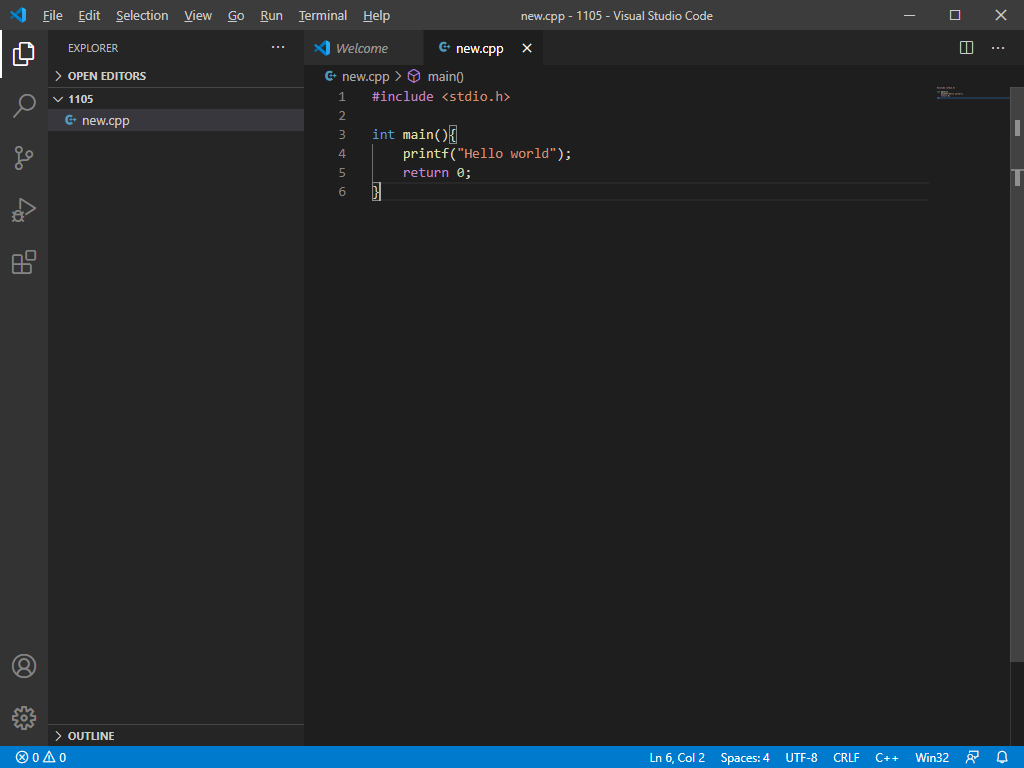Open the Search view icon
The image size is (1024, 768).
[24, 106]
